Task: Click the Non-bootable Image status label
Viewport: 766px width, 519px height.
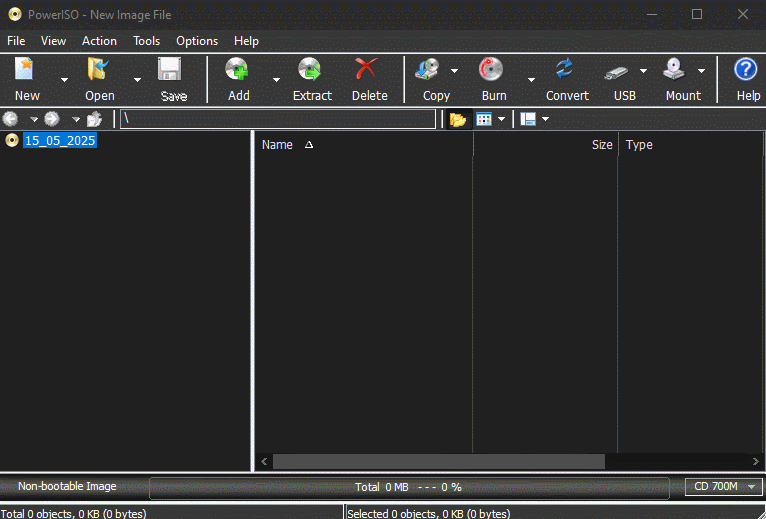Action: click(67, 486)
